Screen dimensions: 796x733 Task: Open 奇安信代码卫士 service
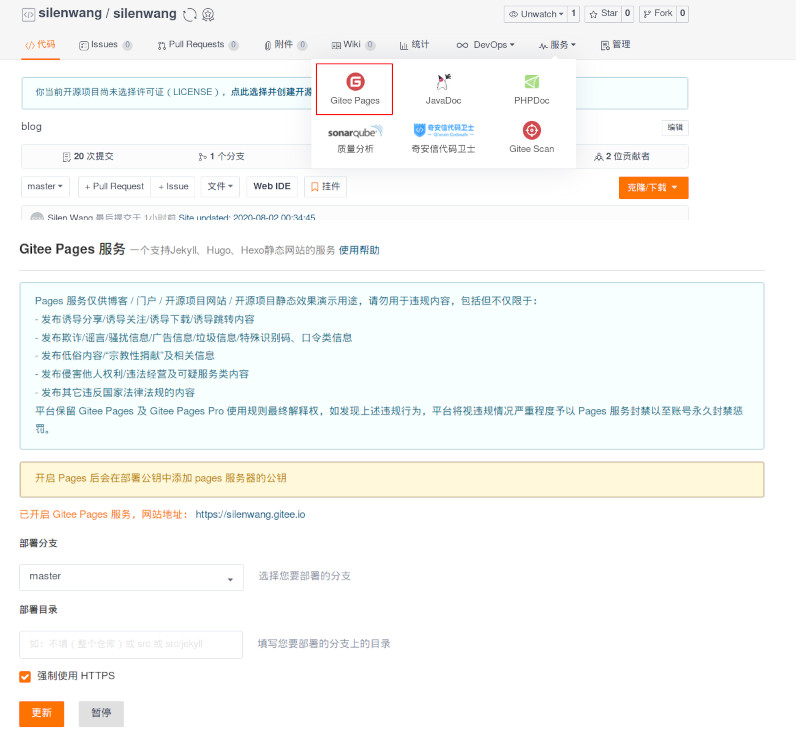443,138
